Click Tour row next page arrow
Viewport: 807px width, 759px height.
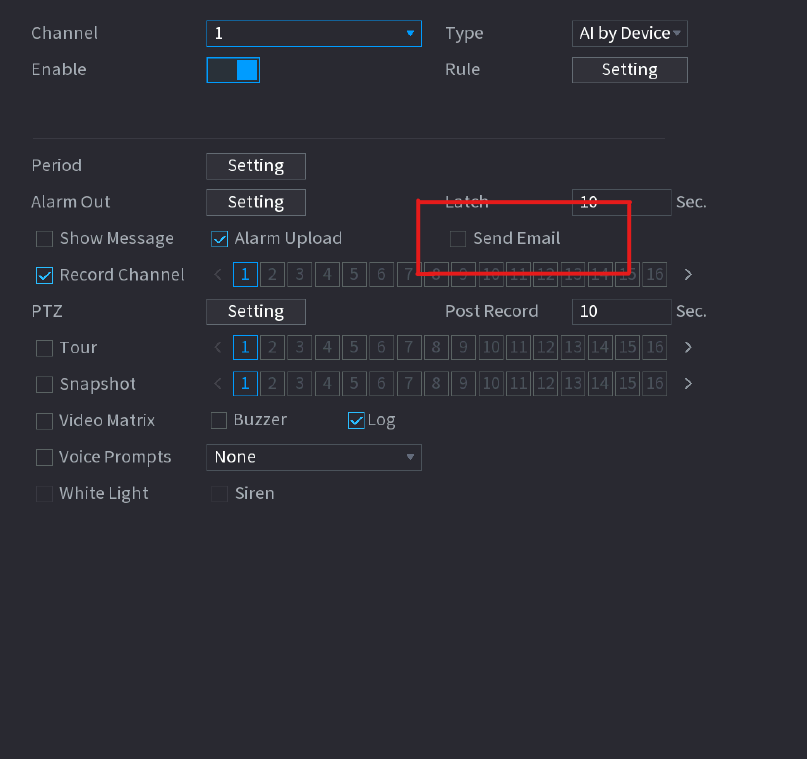pyautogui.click(x=688, y=348)
